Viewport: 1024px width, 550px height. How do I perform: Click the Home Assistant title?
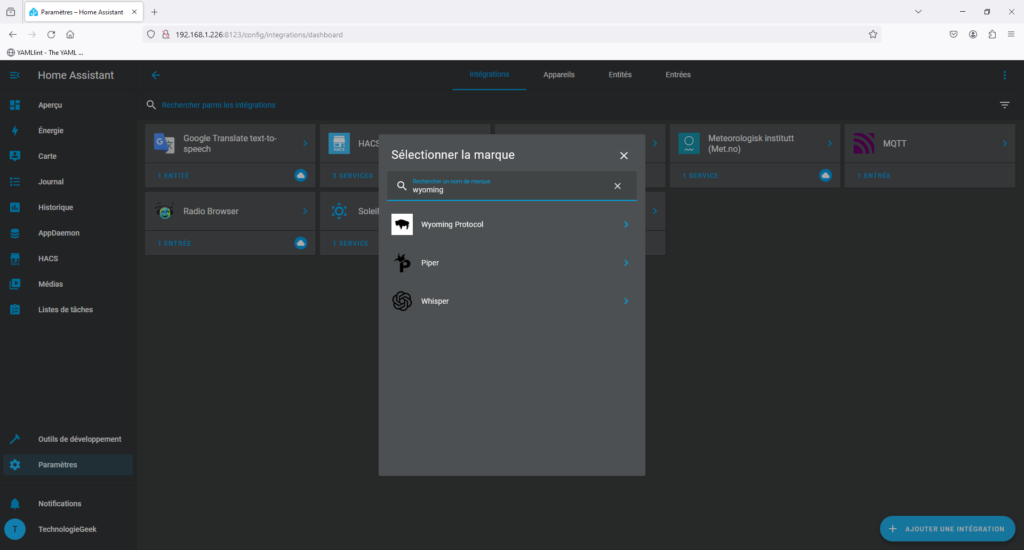point(76,75)
